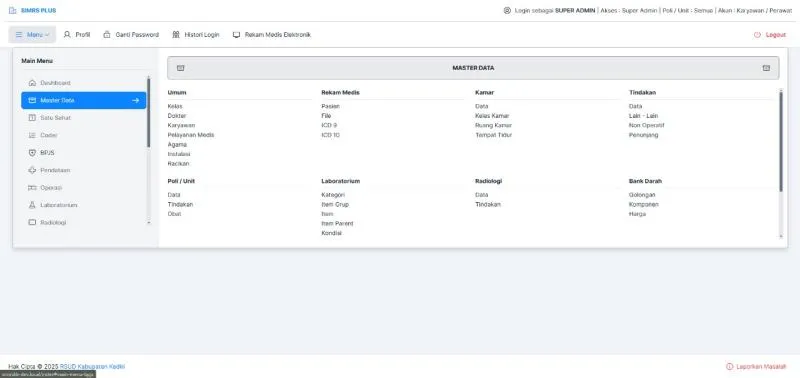Open Laboratorium in Main Menu
This screenshot has width=800, height=378.
pyautogui.click(x=84, y=205)
